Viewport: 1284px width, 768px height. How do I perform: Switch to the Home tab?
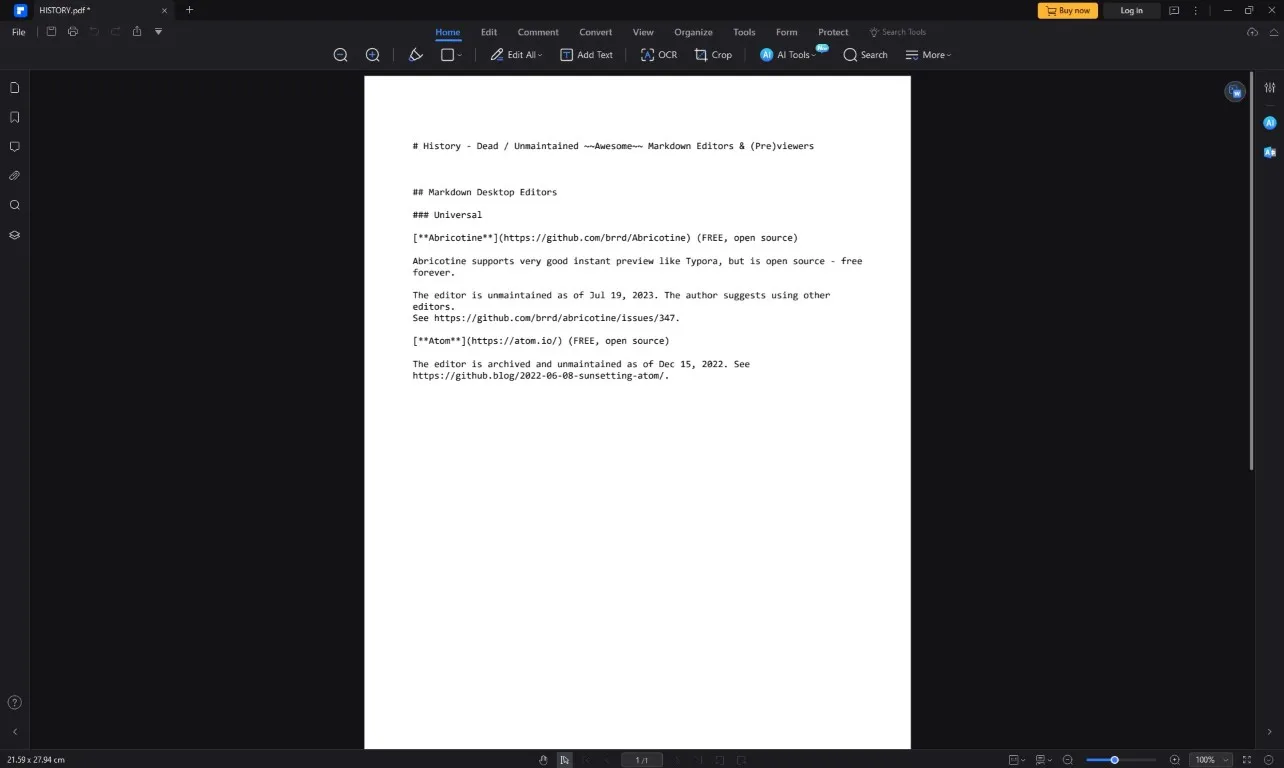[x=448, y=32]
